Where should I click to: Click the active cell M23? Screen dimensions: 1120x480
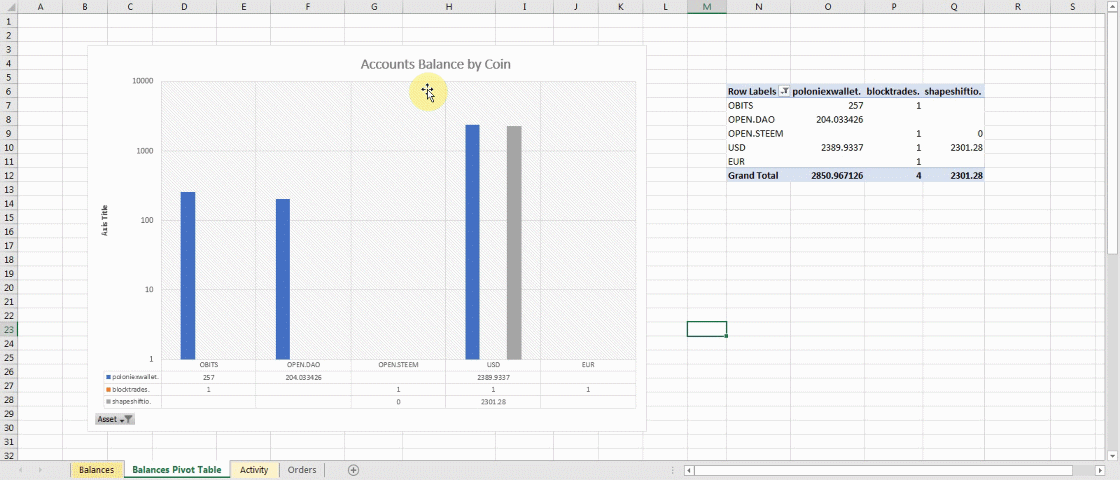click(706, 329)
